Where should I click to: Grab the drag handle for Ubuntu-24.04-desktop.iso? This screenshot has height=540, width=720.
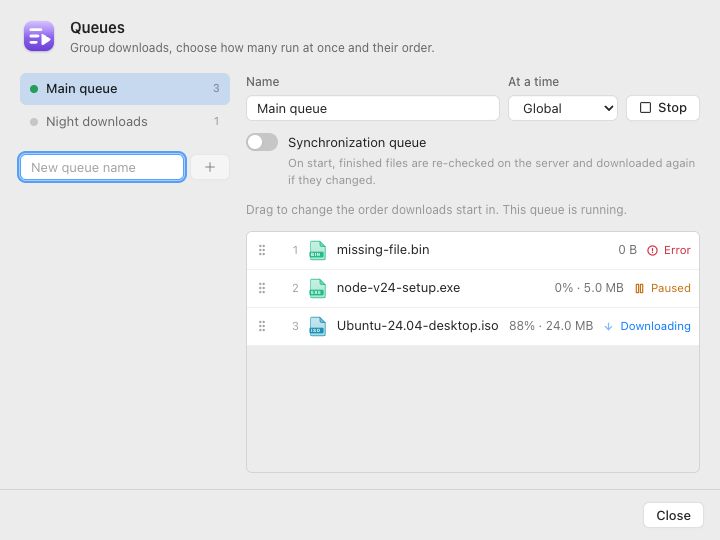coord(262,326)
